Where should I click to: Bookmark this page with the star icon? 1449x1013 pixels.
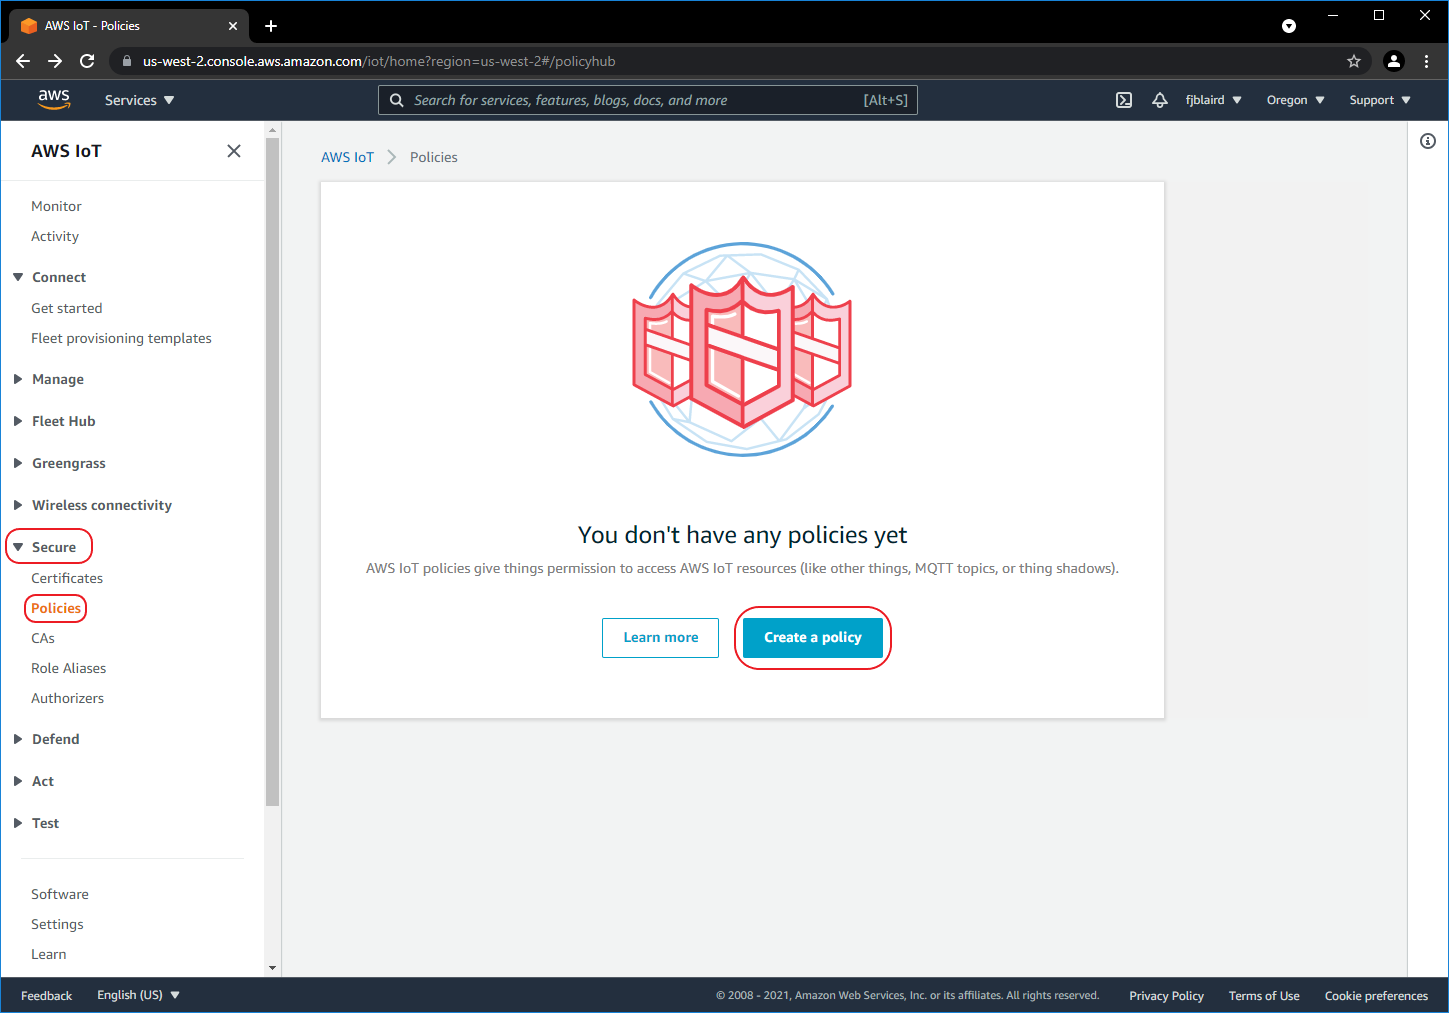click(1354, 61)
